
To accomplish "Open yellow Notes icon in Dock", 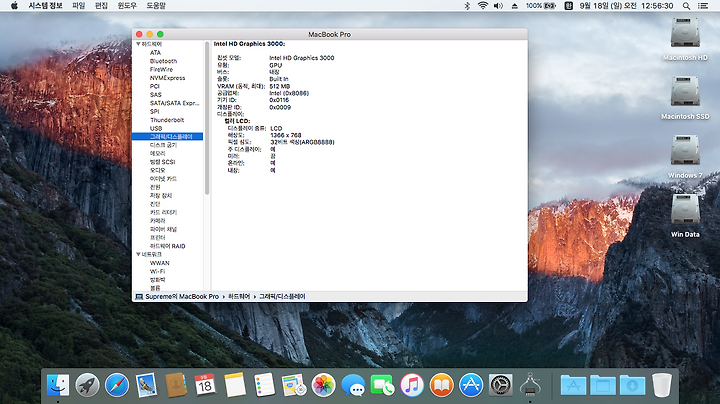I will point(235,385).
